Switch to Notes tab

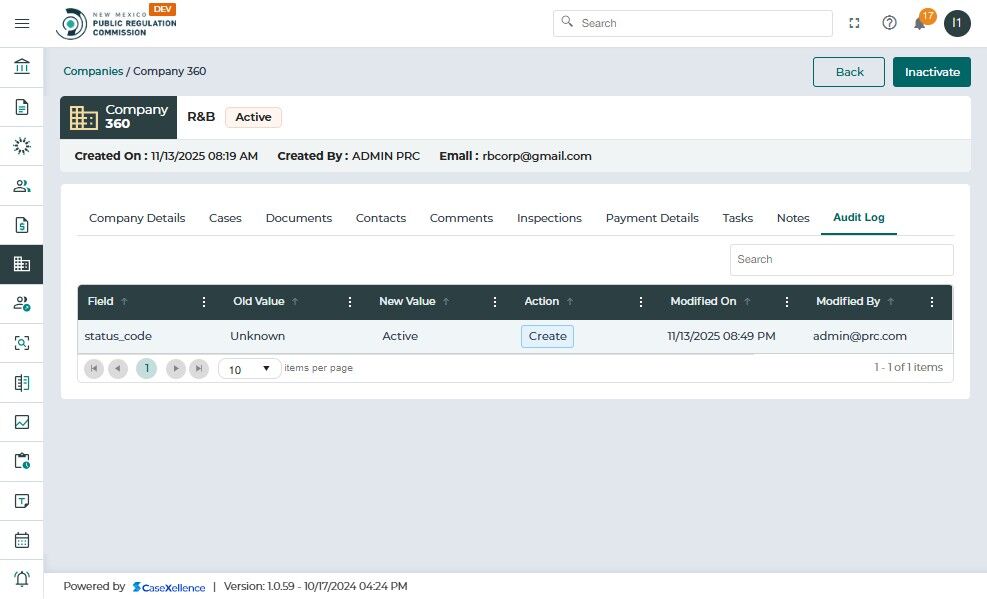[793, 218]
